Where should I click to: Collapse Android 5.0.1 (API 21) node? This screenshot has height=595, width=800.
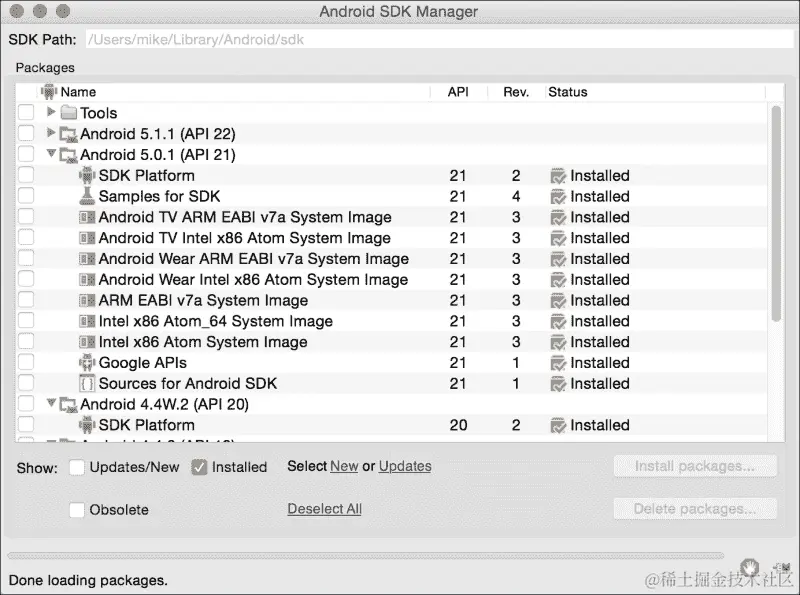click(x=51, y=154)
